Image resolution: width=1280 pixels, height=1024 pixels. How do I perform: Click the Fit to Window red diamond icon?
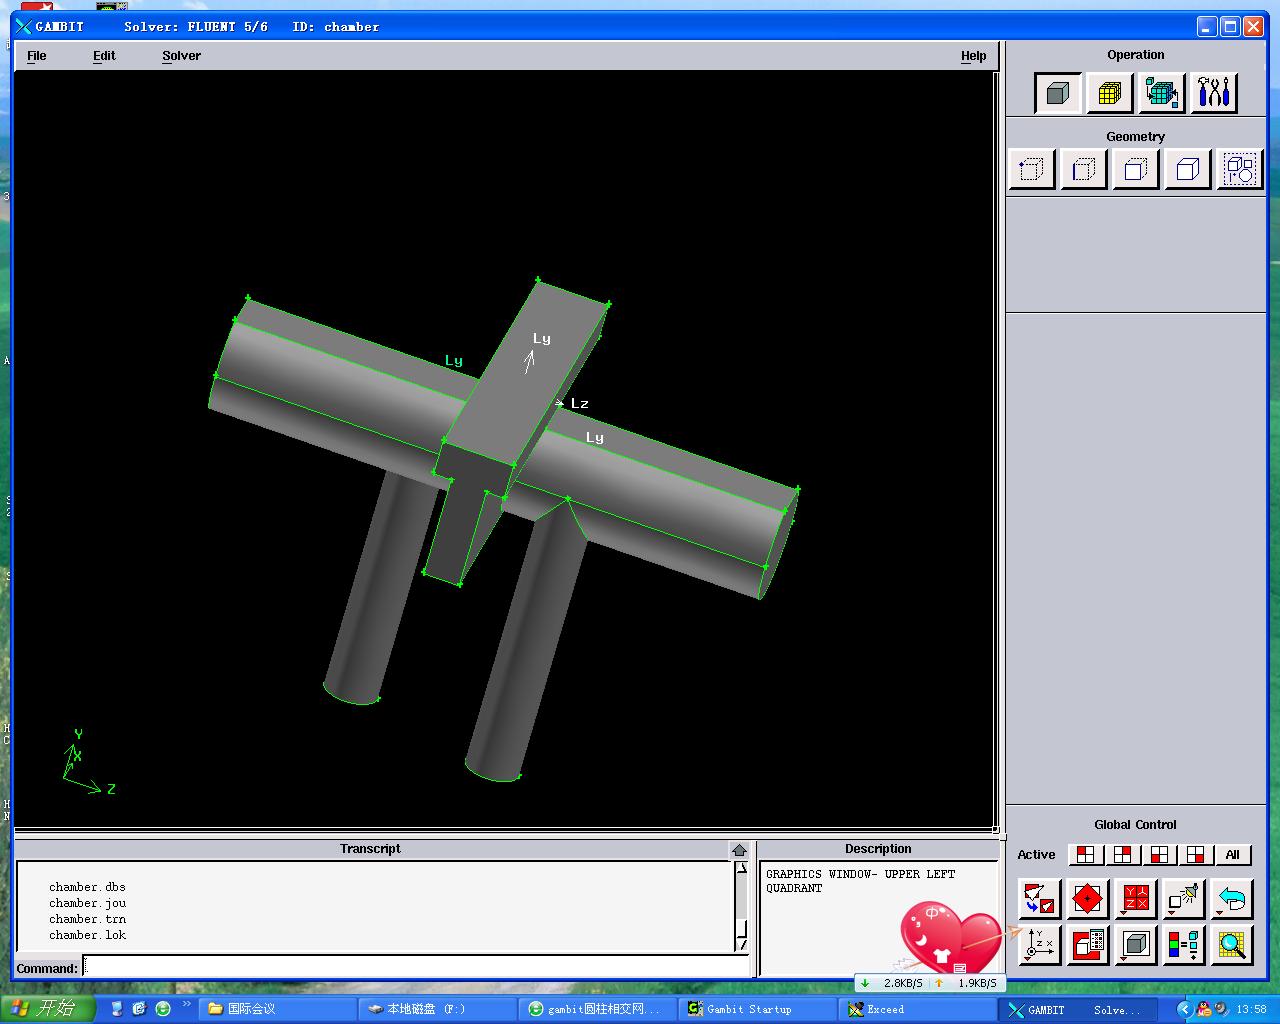click(1087, 899)
